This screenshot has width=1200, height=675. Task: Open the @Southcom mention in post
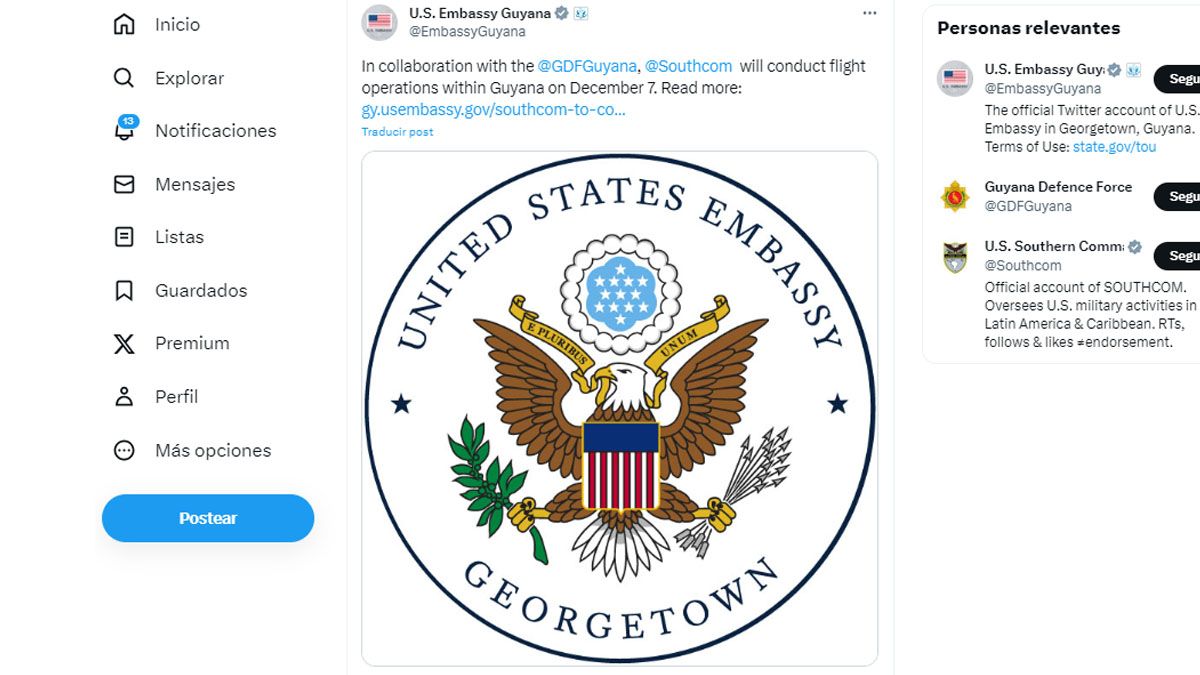687,66
